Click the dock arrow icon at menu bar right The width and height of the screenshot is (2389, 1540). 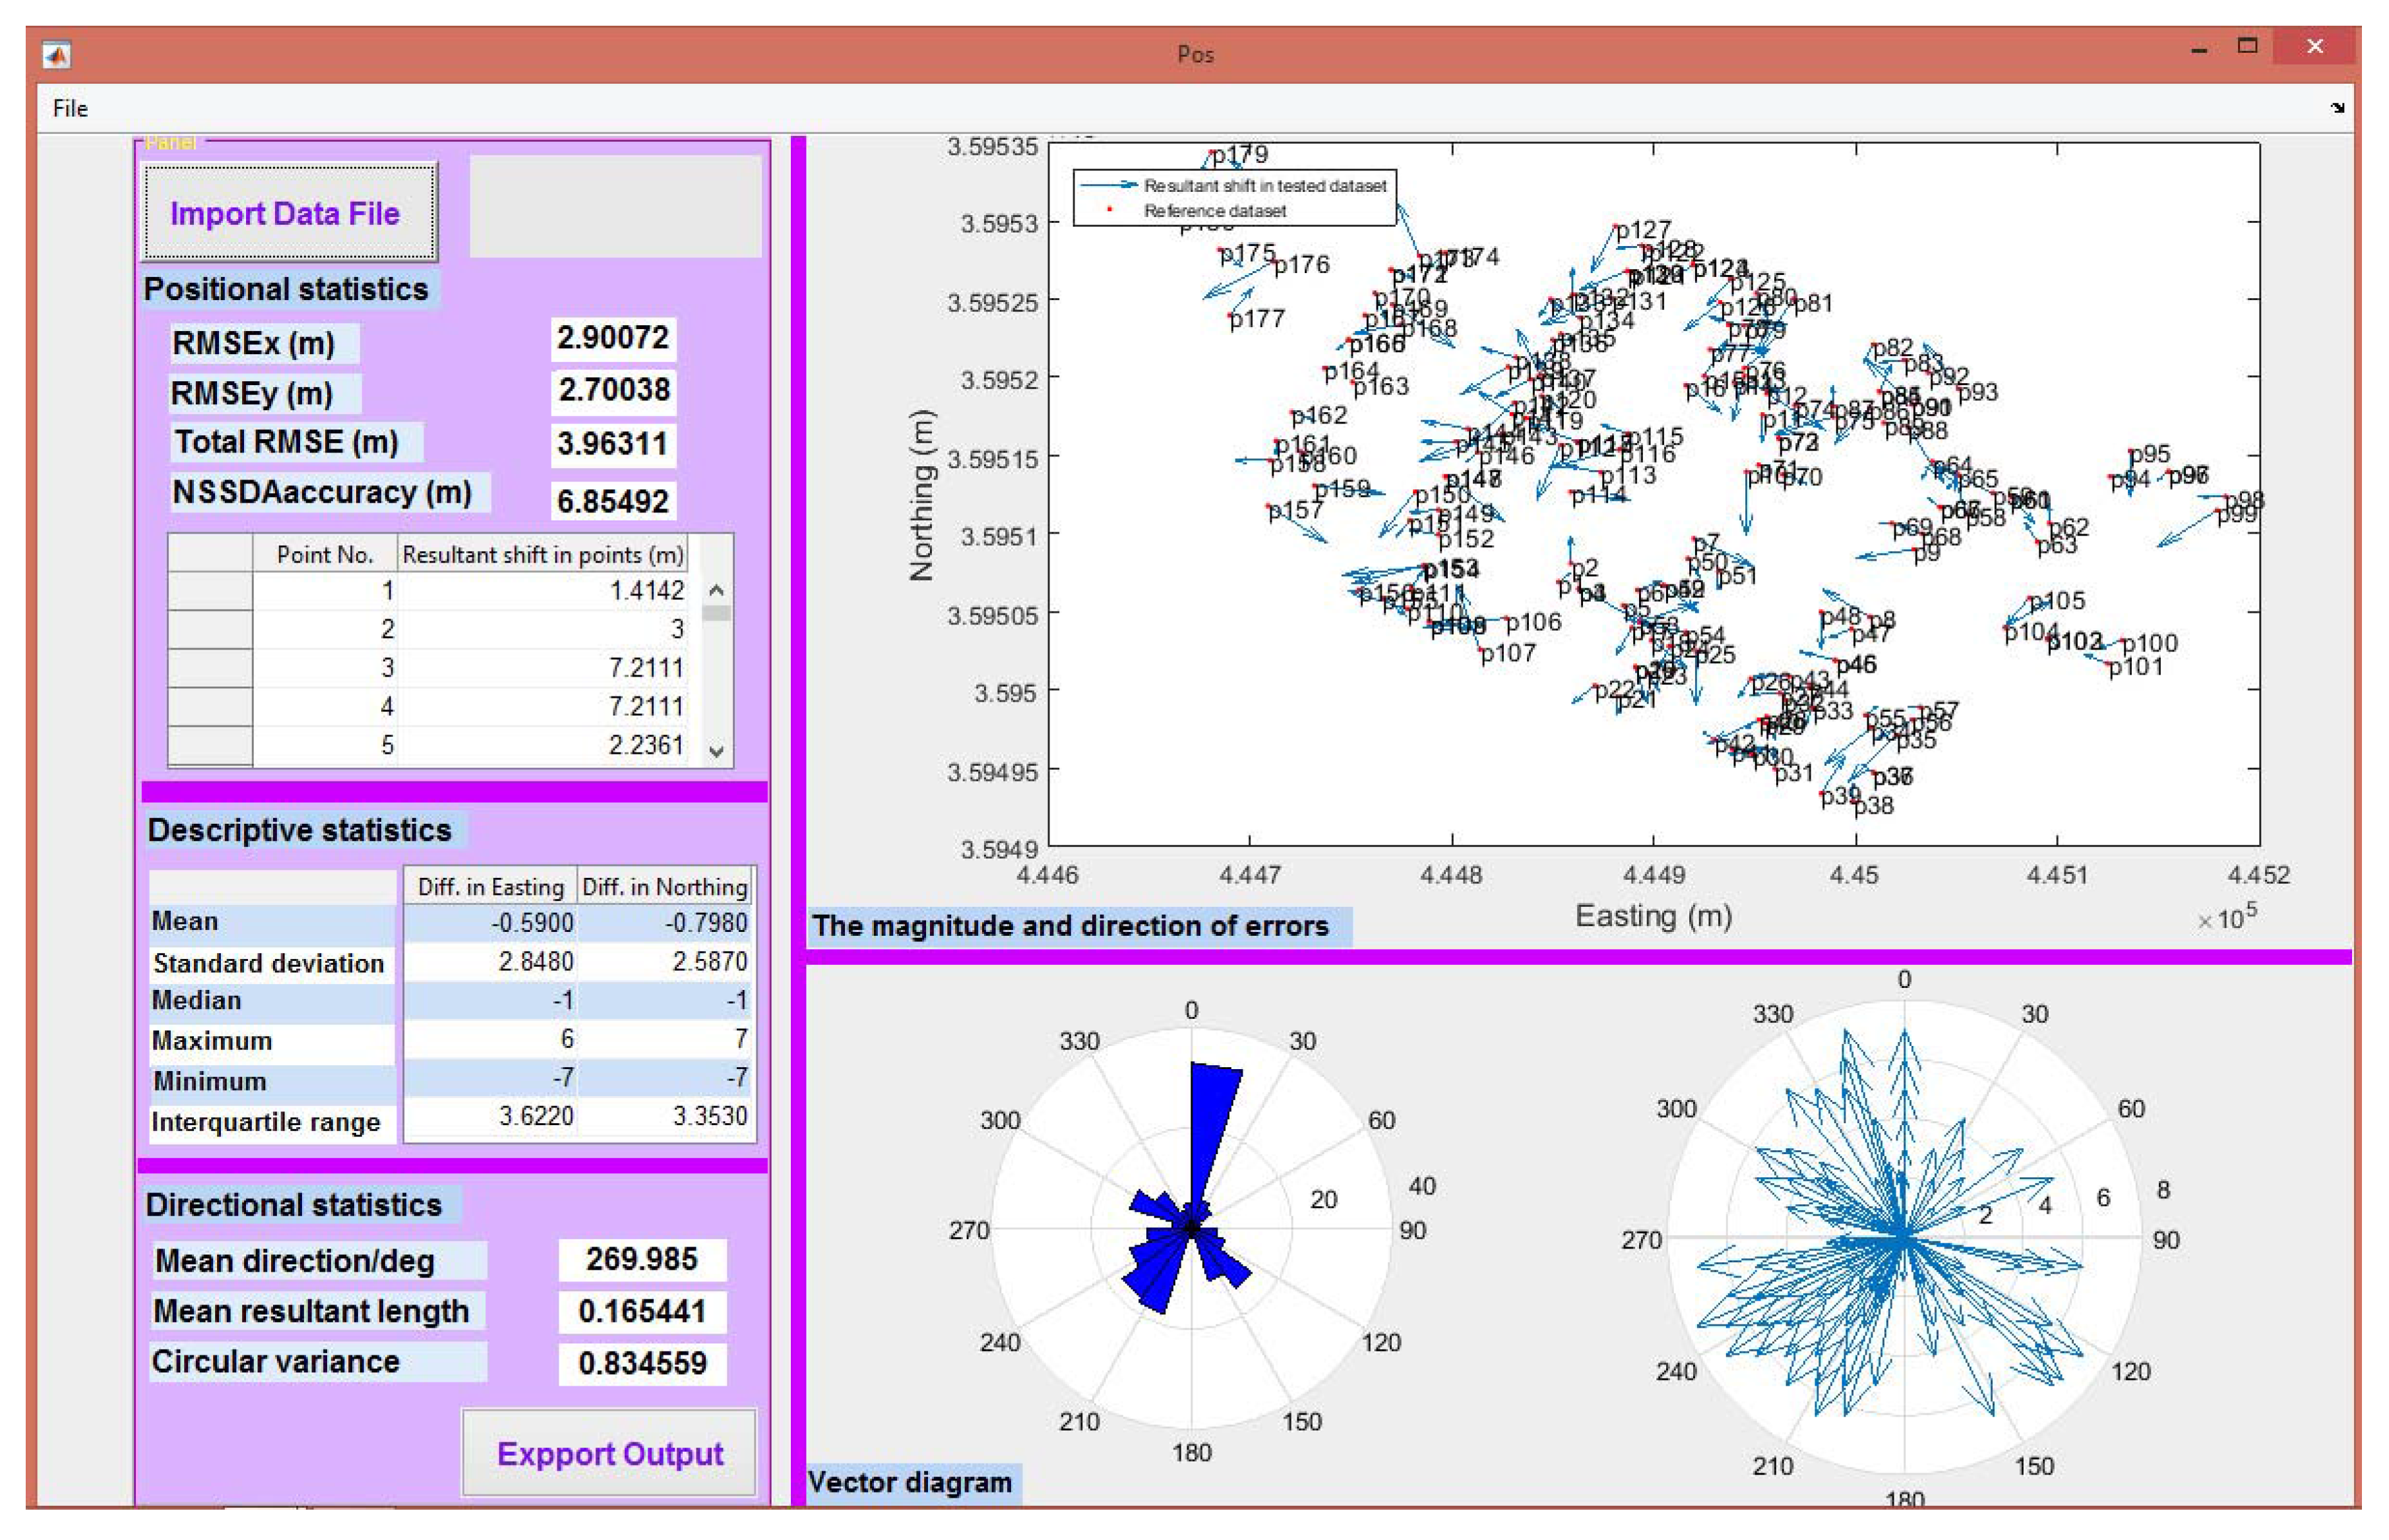click(2337, 108)
